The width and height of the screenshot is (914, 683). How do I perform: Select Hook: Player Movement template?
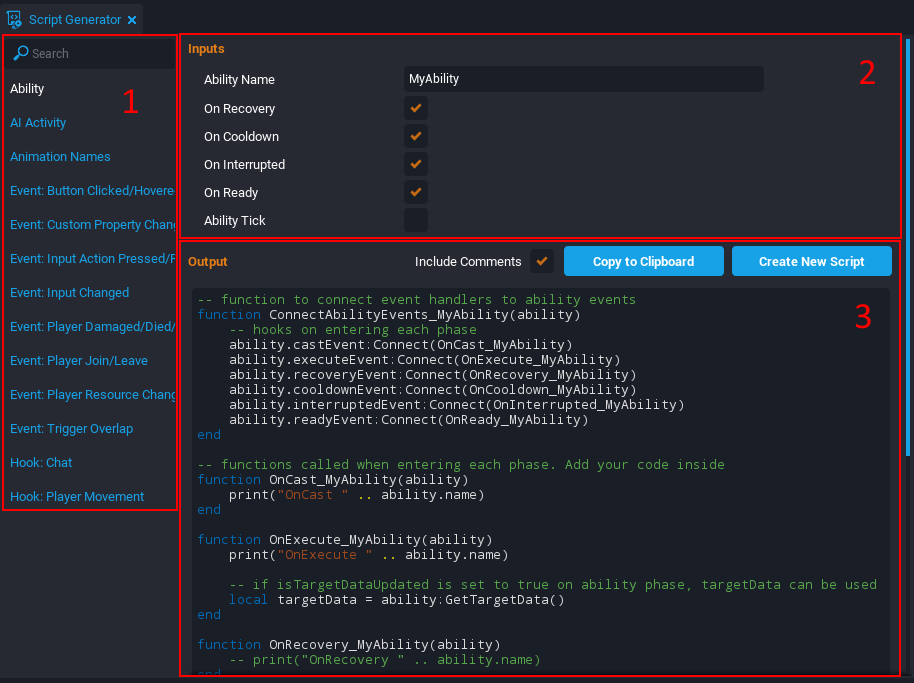(77, 497)
